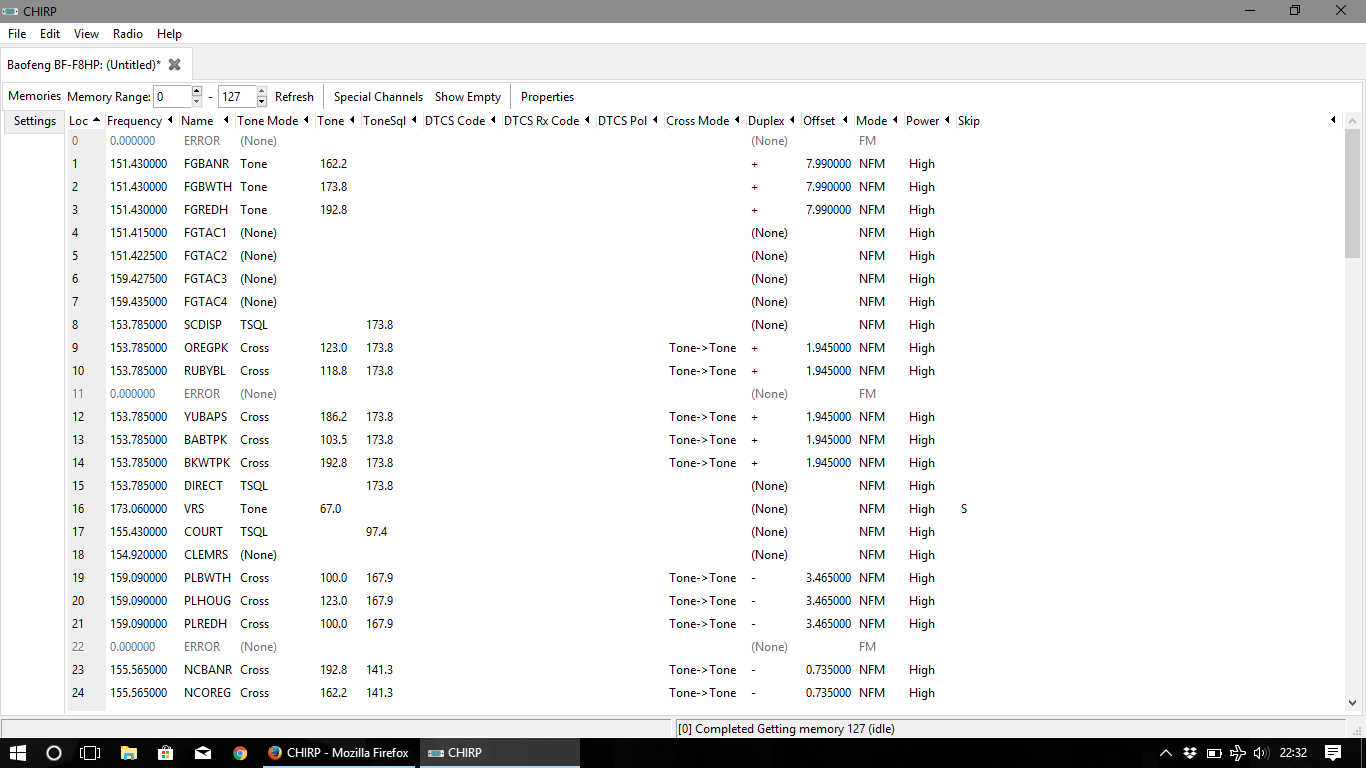Viewport: 1366px width, 768px height.
Task: Select SCDISP TSQL tone mode cell
Action: [254, 325]
